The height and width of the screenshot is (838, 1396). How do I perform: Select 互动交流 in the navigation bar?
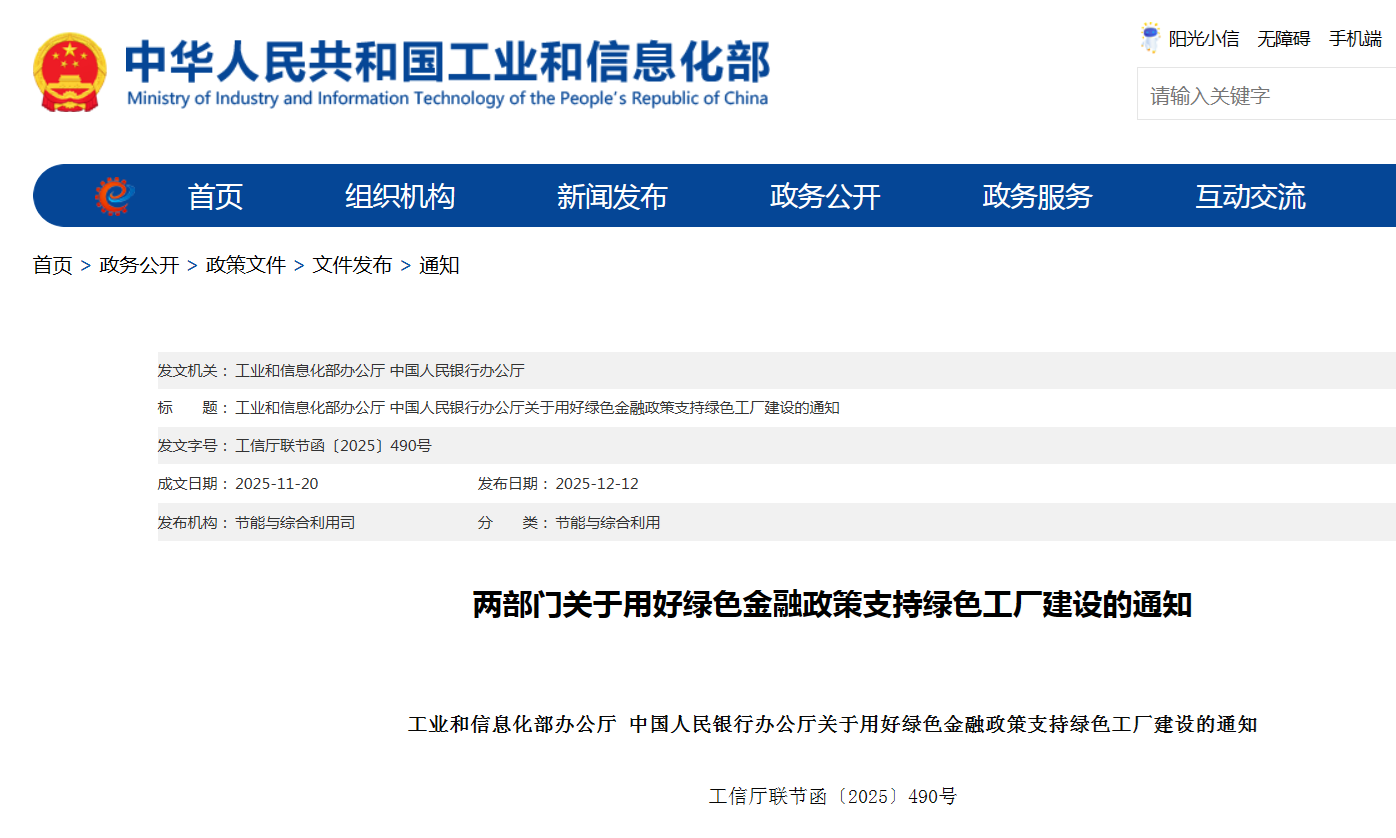coord(1250,197)
